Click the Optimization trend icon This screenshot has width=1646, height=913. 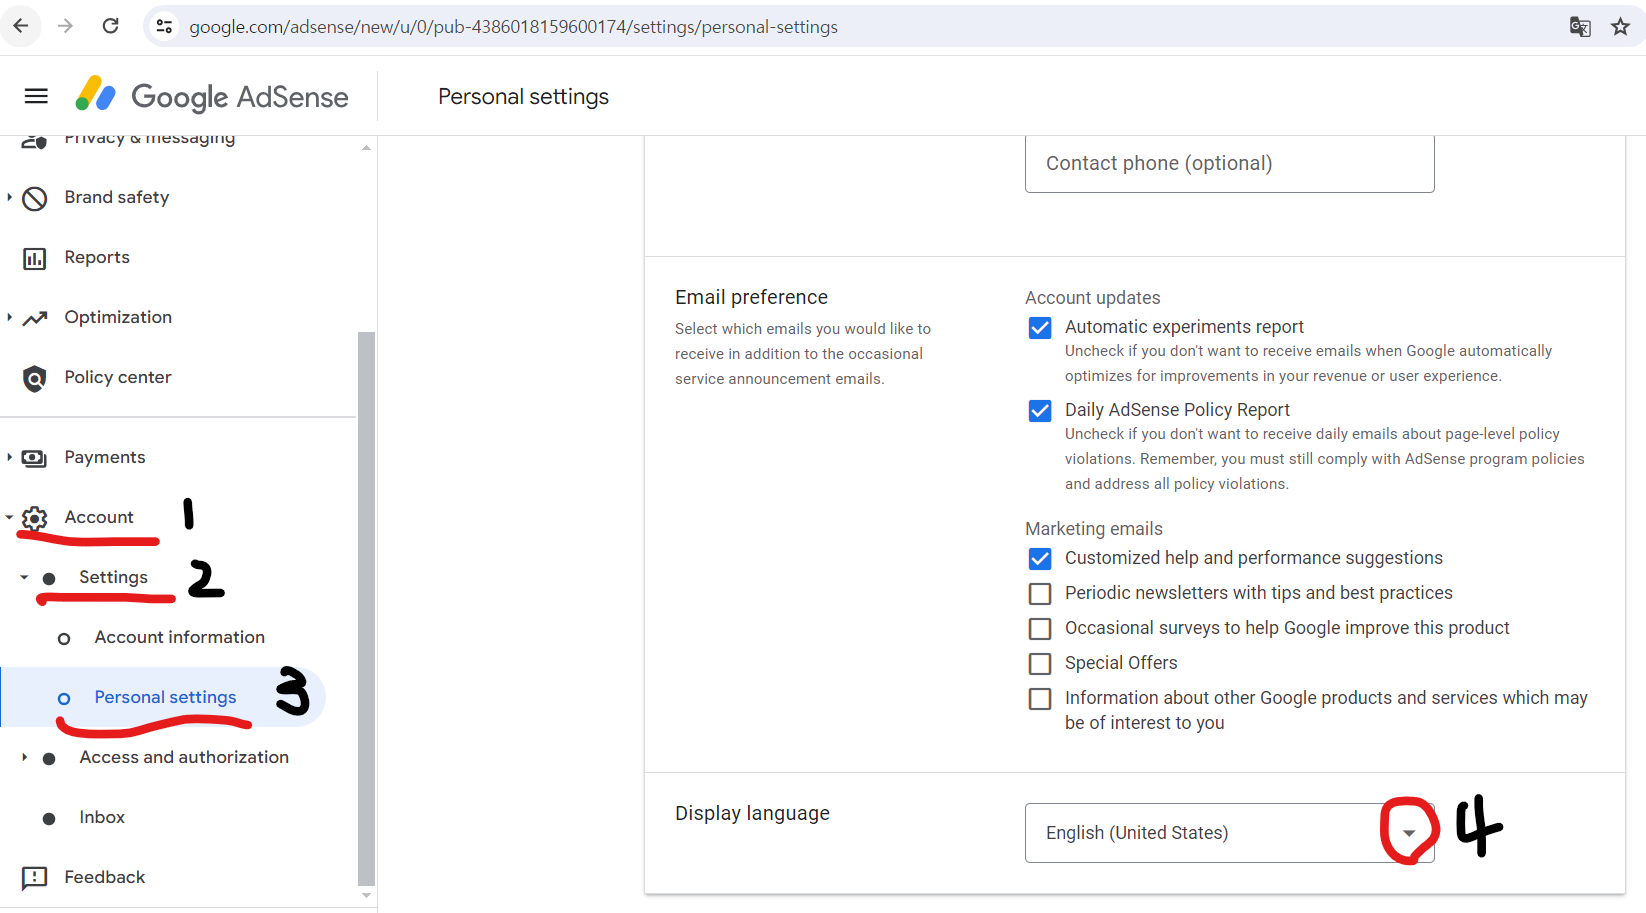coord(35,318)
